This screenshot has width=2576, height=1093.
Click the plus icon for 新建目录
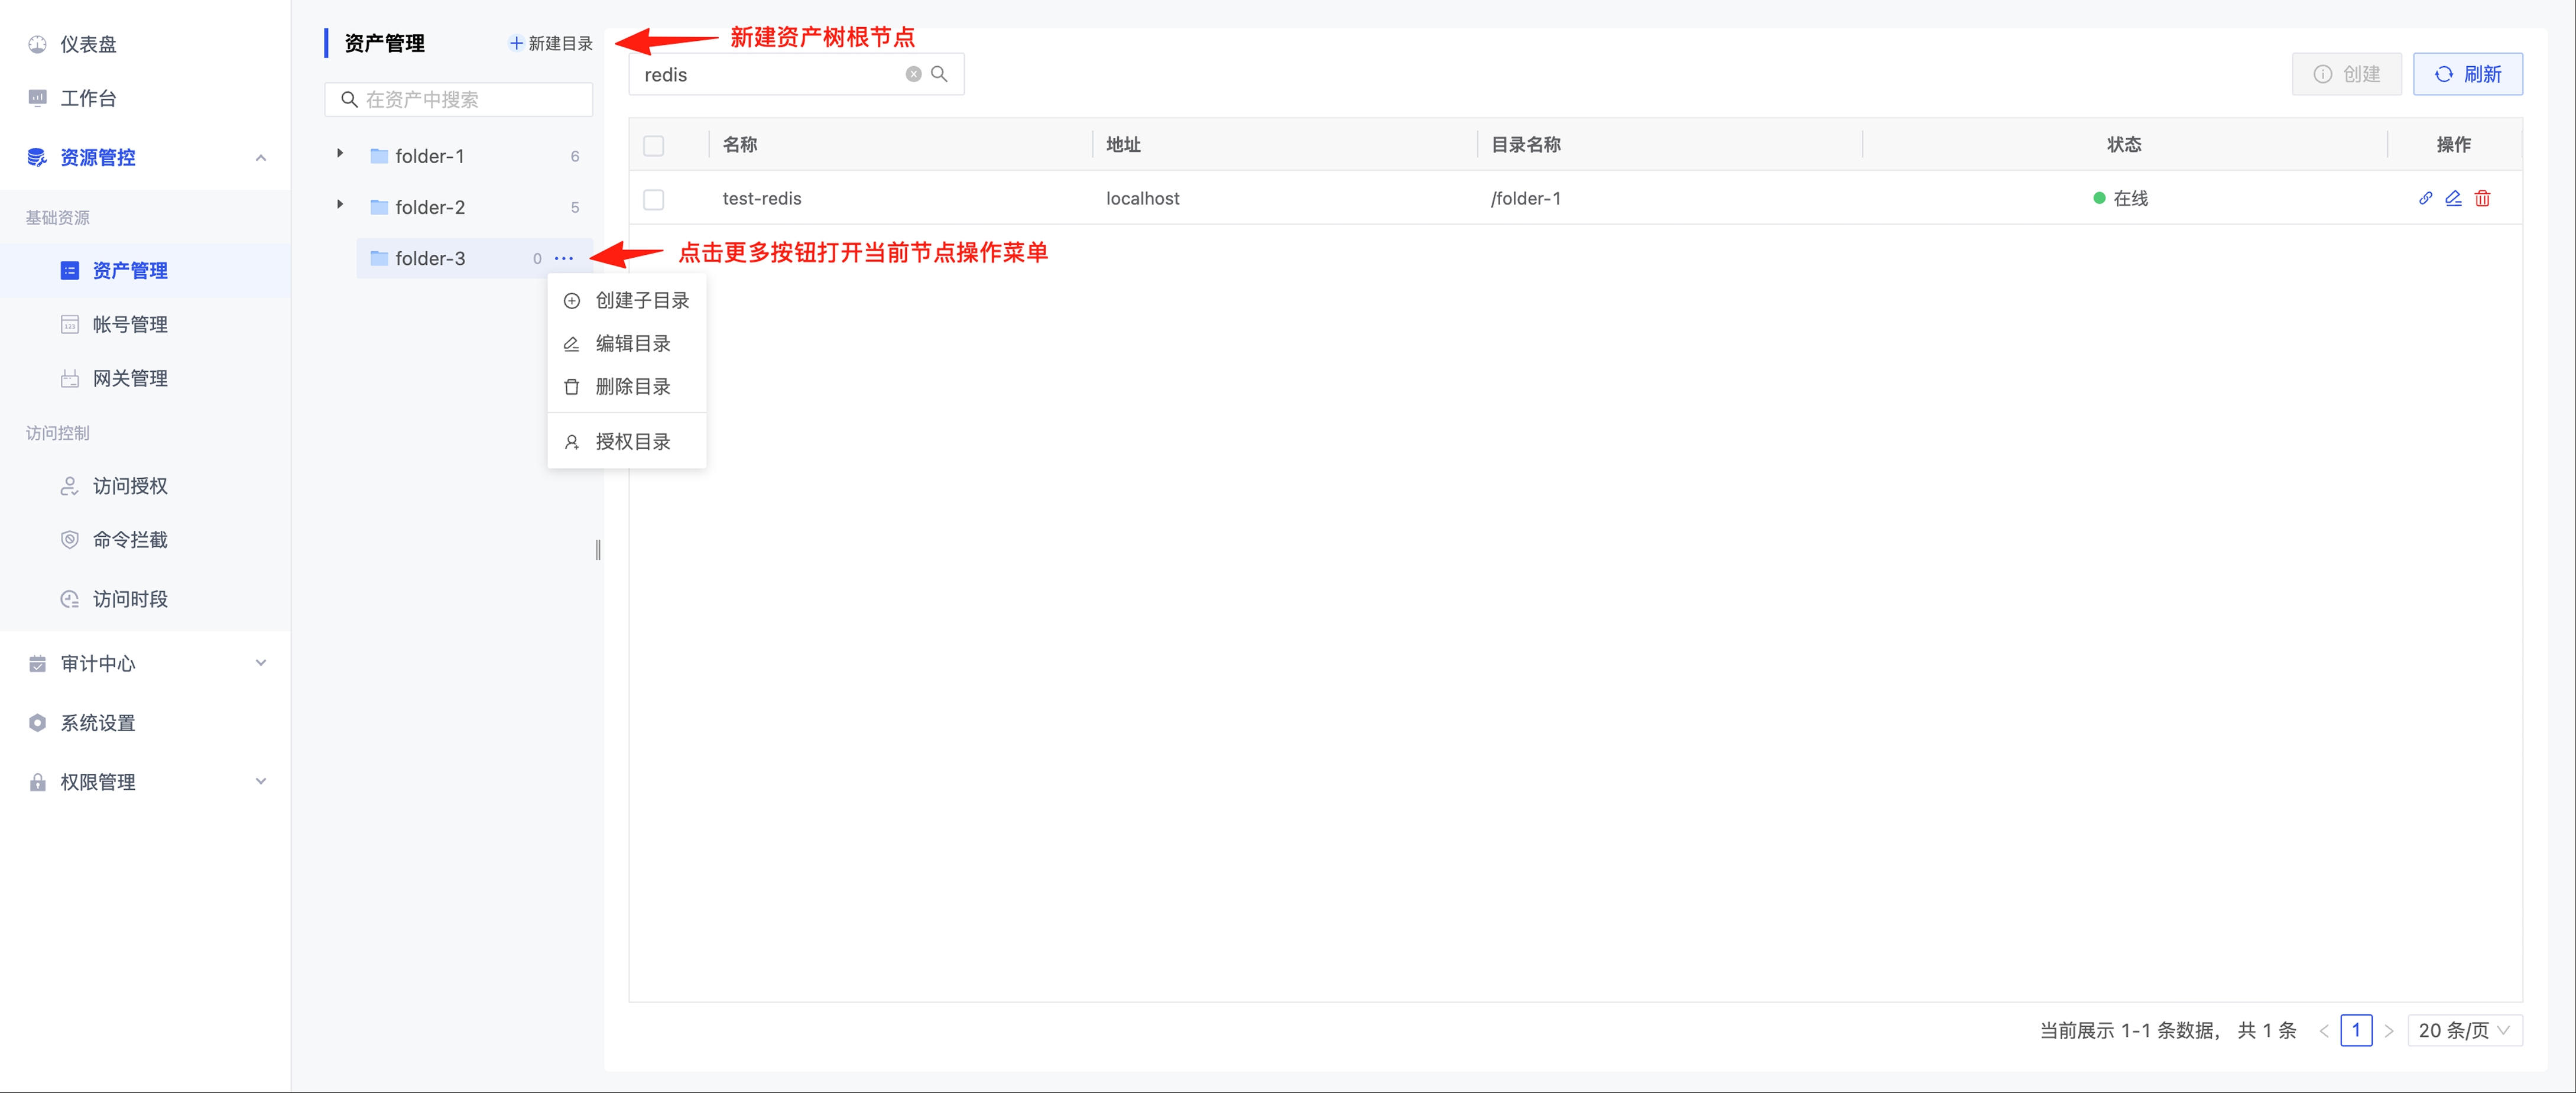[x=516, y=43]
